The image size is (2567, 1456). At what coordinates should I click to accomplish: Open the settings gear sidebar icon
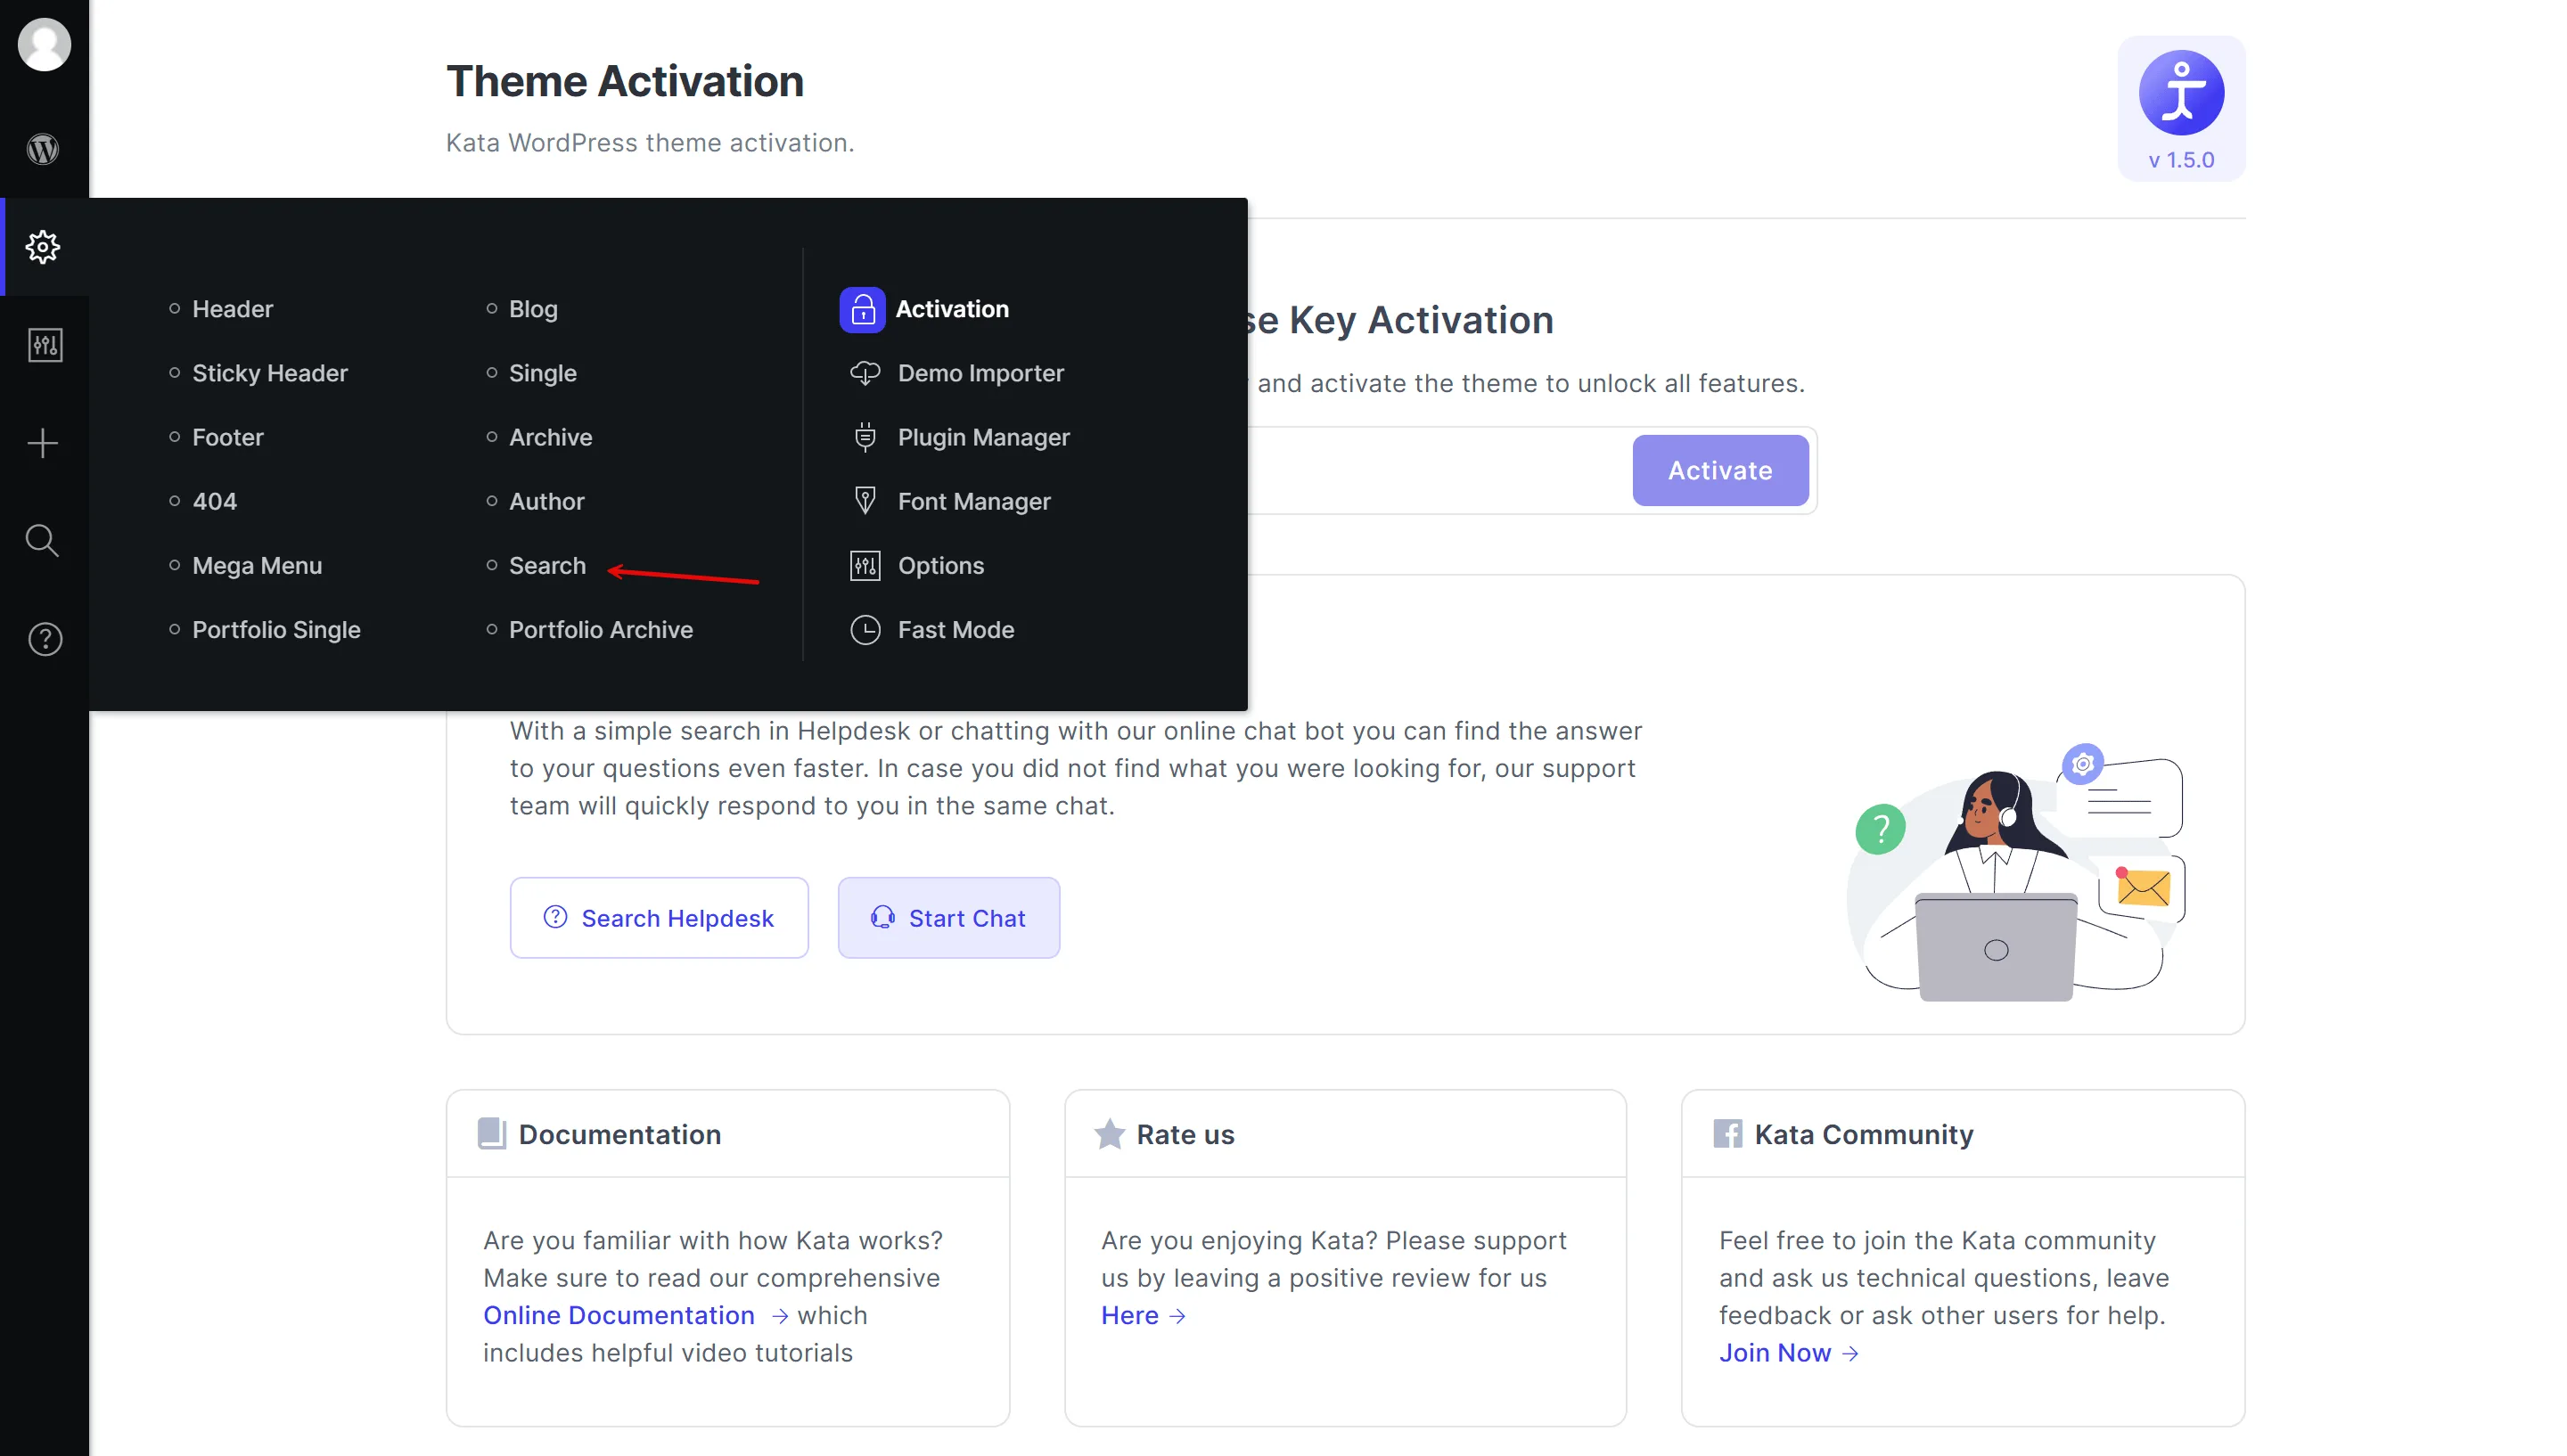pyautogui.click(x=43, y=246)
